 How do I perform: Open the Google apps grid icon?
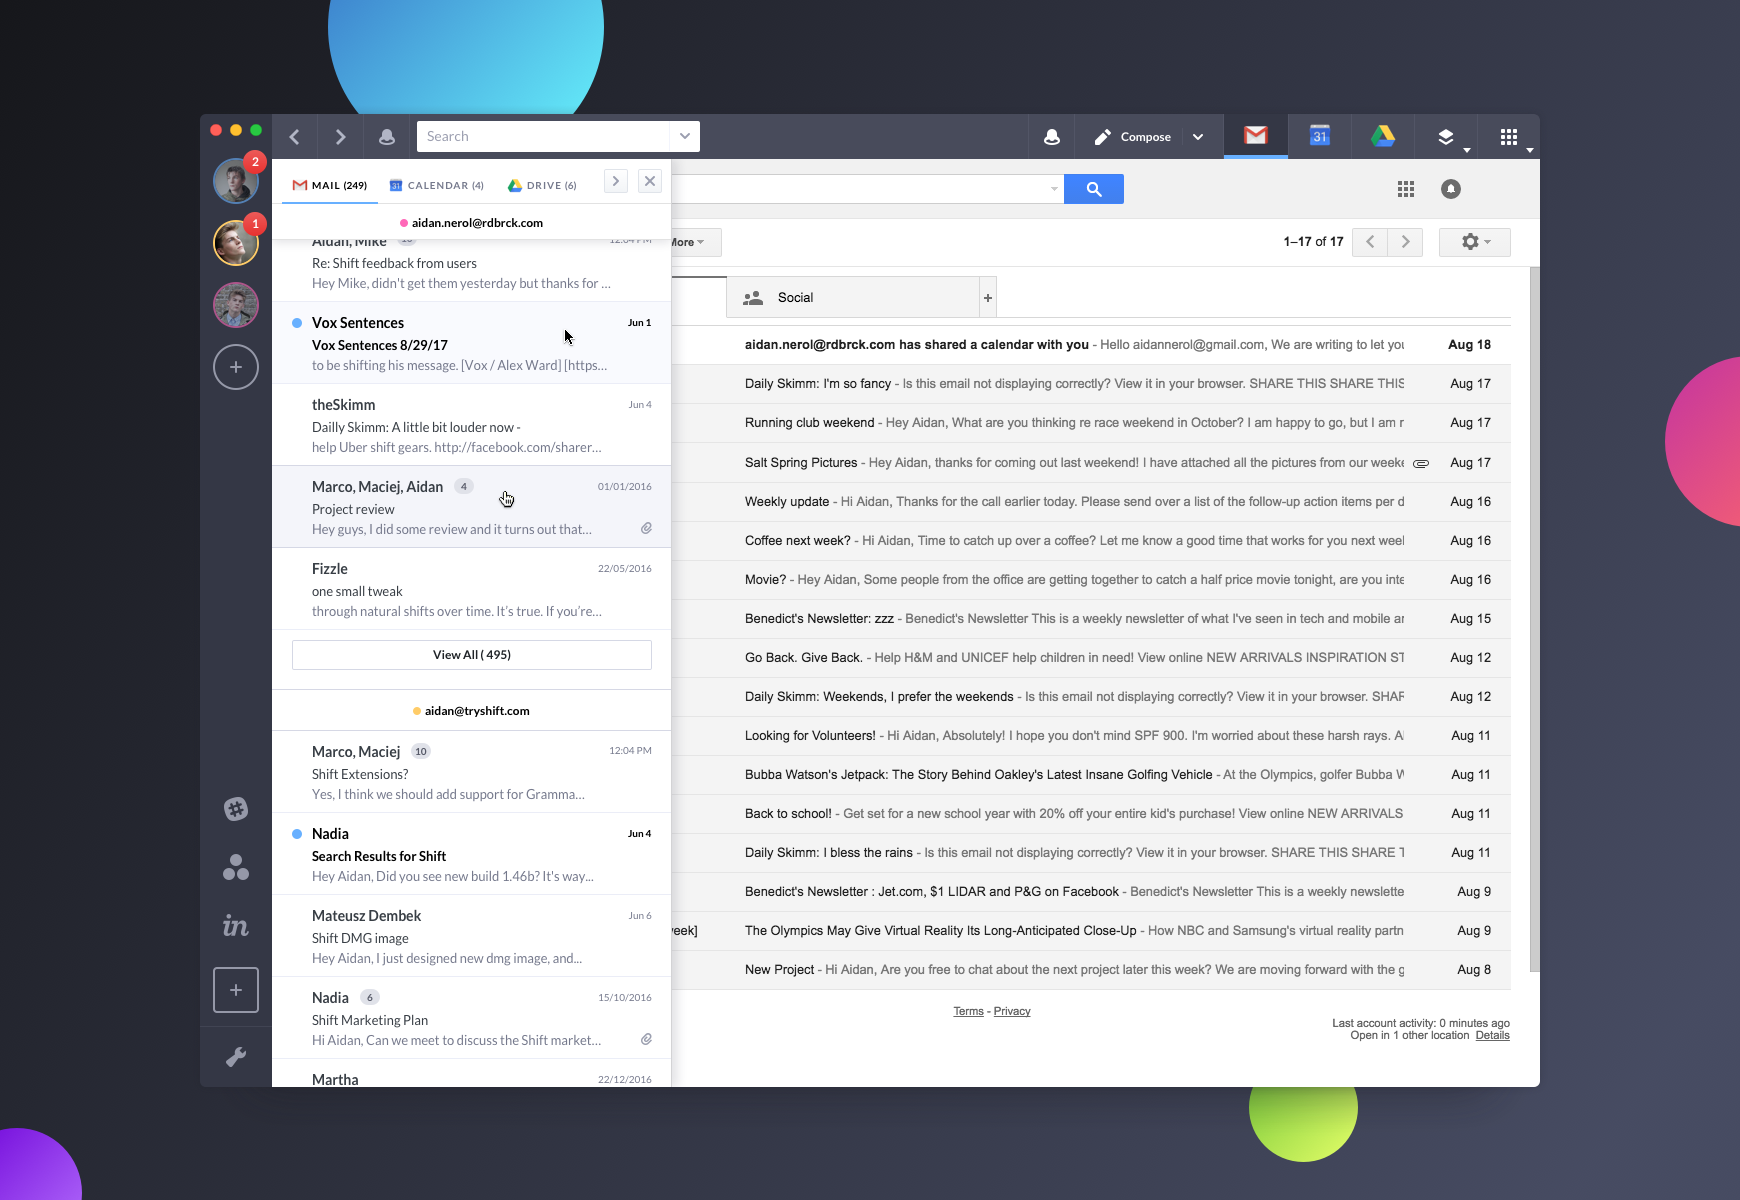pos(1406,188)
